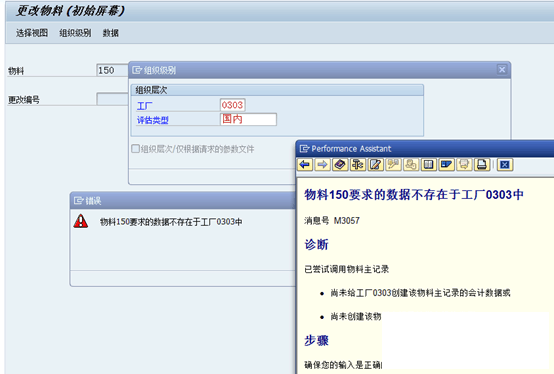This screenshot has width=554, height=374.
Task: Click the 错误 dialog title icon
Action: (x=78, y=201)
